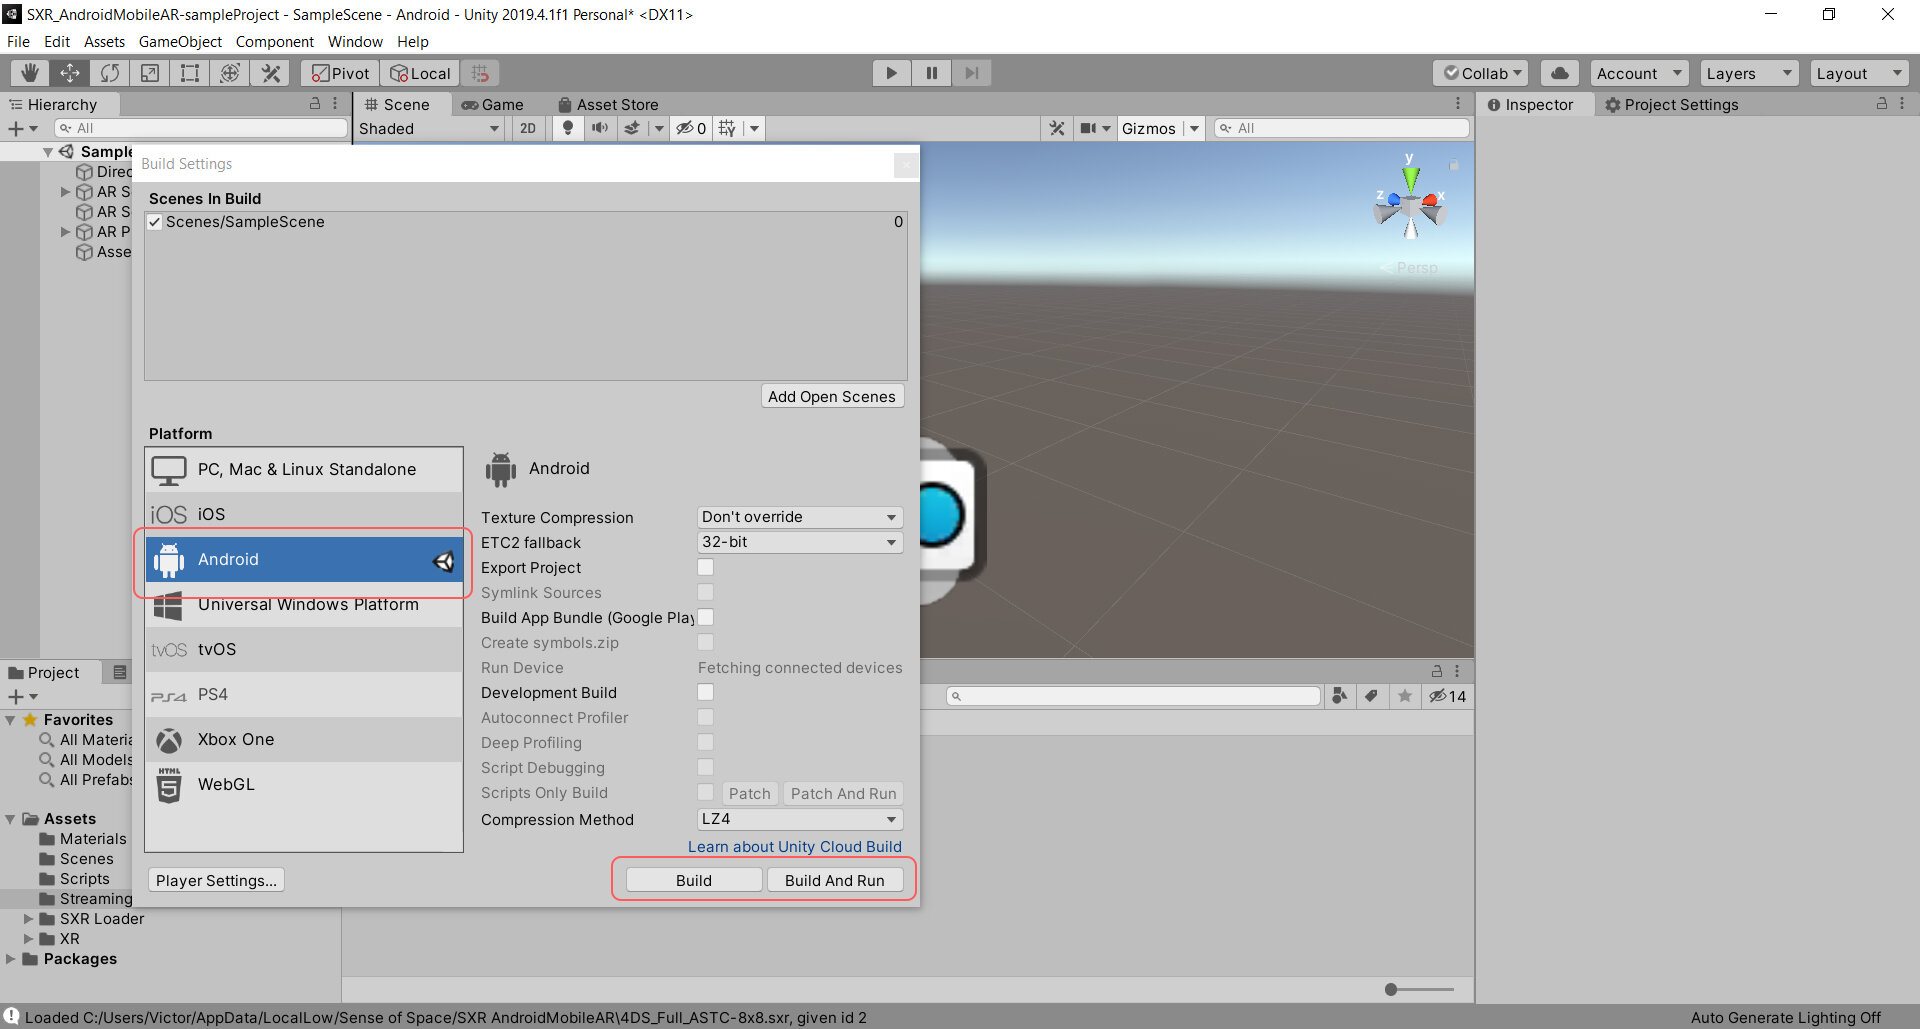This screenshot has height=1029, width=1920.
Task: Uncheck Scenes/SampleScene in build list
Action: [x=155, y=222]
